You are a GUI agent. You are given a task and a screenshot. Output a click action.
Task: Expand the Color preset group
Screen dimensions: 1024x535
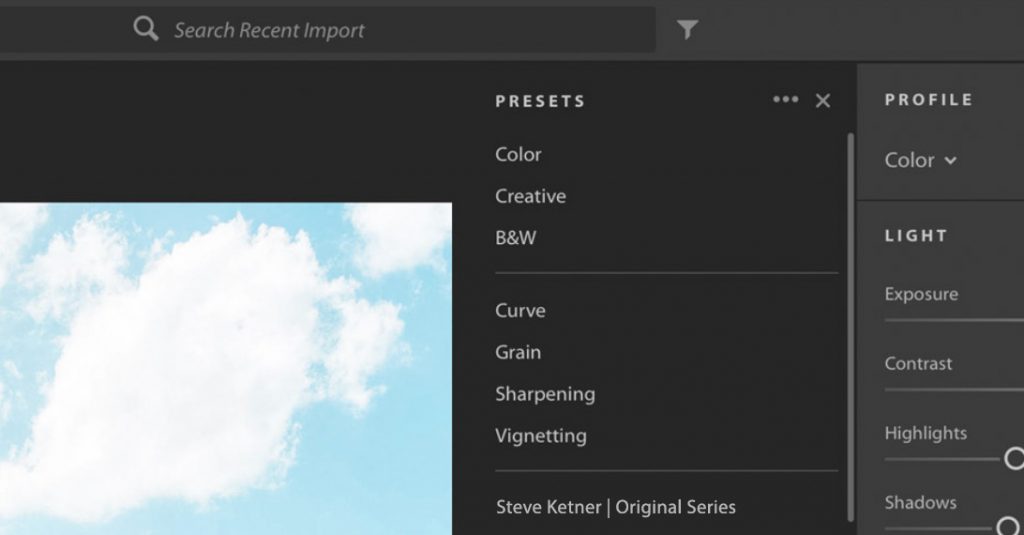518,155
